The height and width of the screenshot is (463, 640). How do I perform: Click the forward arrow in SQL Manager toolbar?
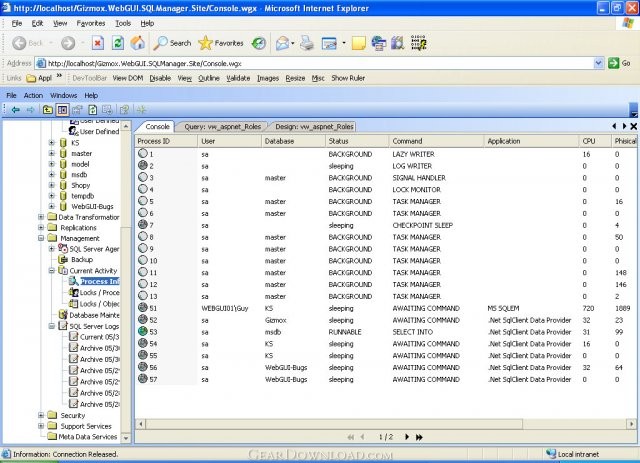pos(31,109)
